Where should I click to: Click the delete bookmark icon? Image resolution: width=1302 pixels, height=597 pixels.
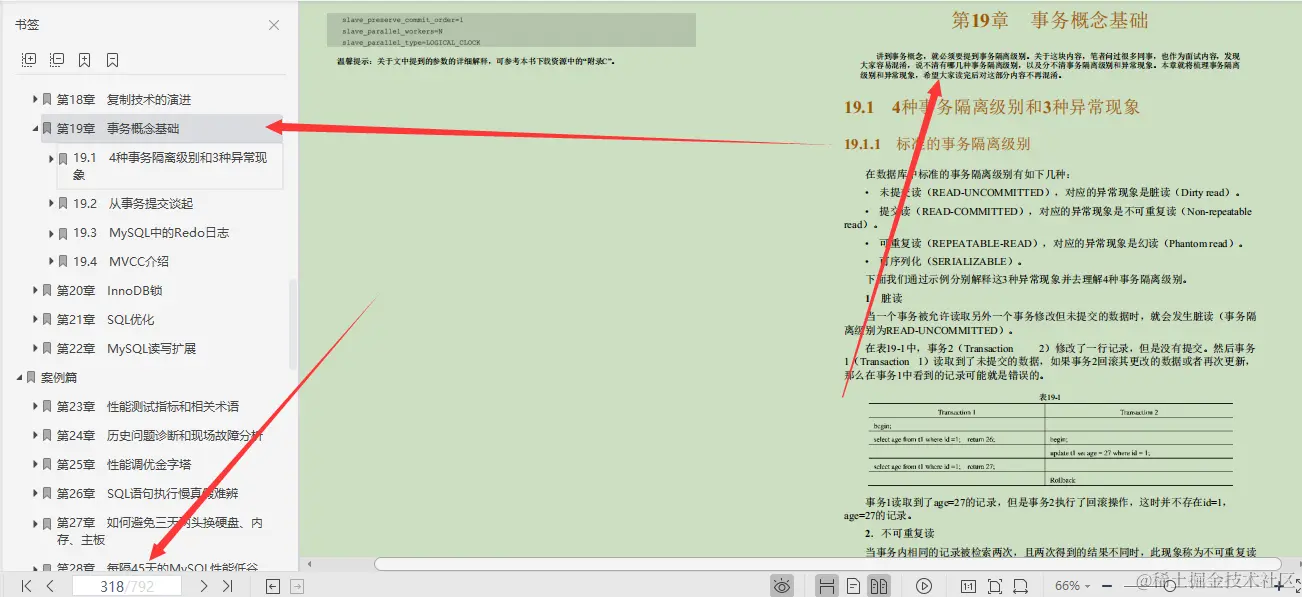[x=113, y=60]
